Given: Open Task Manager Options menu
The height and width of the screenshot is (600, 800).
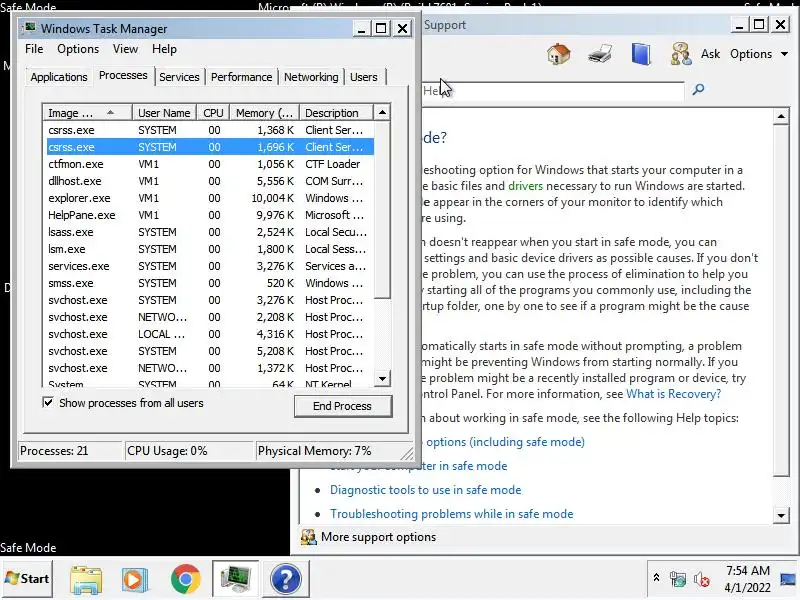Looking at the screenshot, I should pyautogui.click(x=78, y=49).
